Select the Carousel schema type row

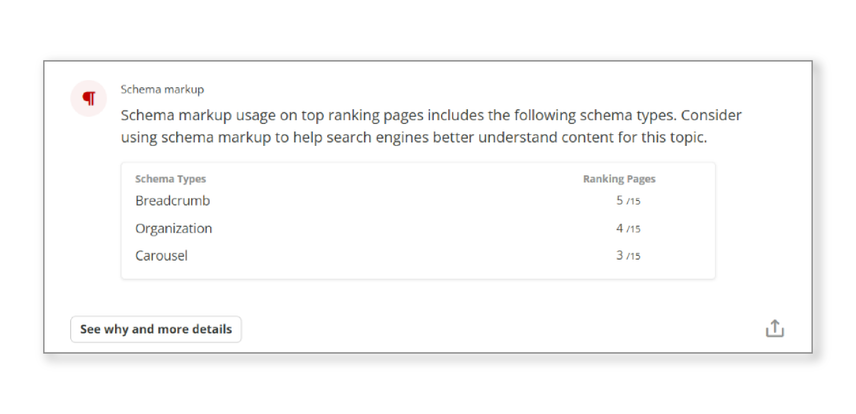(162, 256)
